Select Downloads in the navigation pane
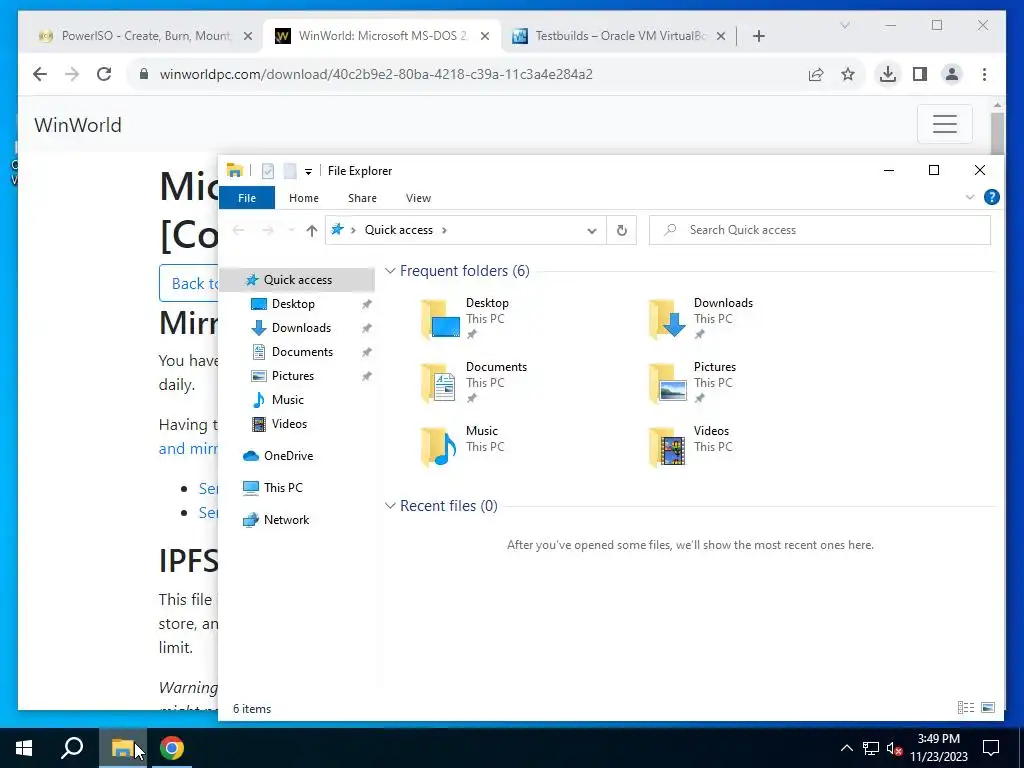 [x=301, y=328]
